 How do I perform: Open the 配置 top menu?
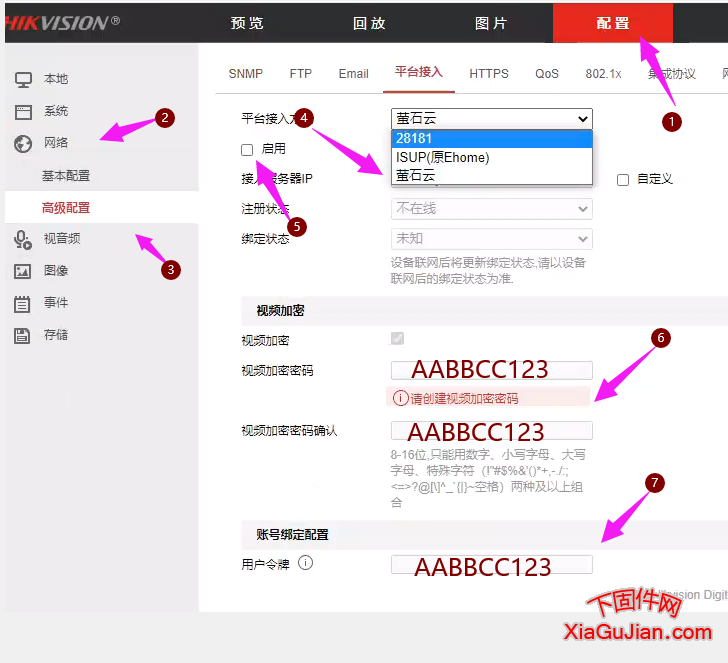612,23
